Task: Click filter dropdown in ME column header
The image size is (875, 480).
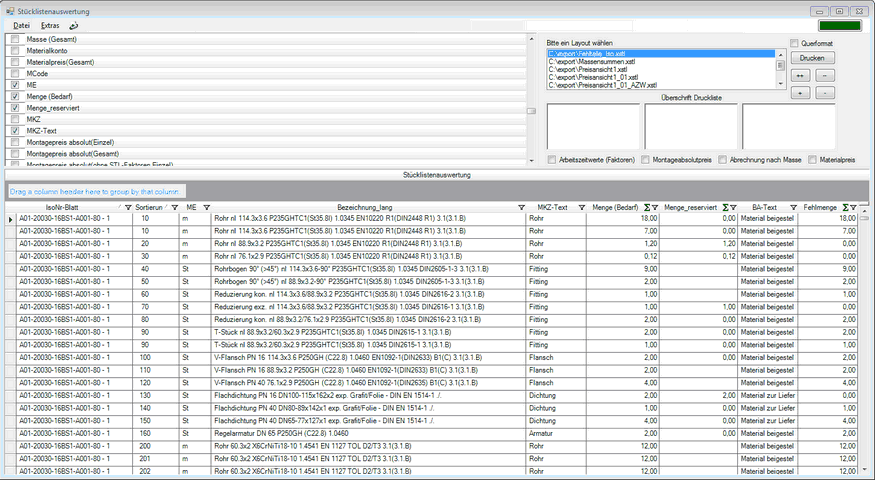Action: (203, 207)
